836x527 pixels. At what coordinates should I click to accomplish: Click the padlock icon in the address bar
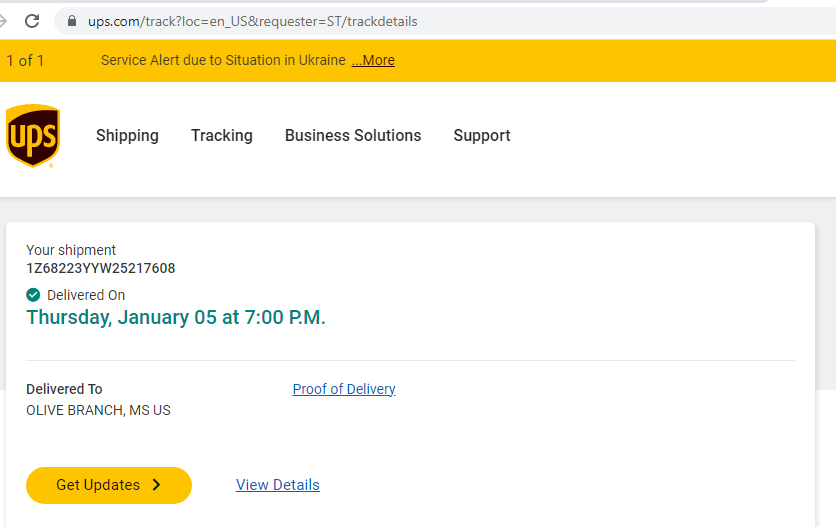coord(71,21)
